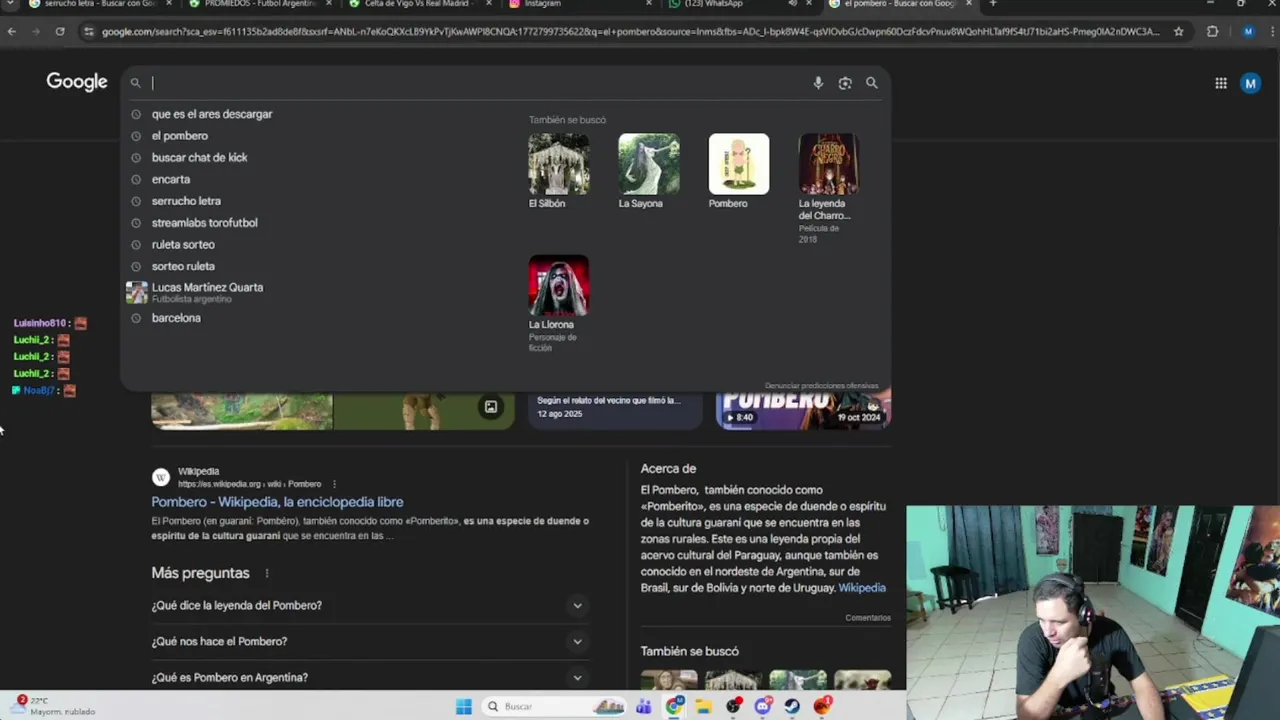Start a voice search with the microphone icon

click(x=818, y=83)
